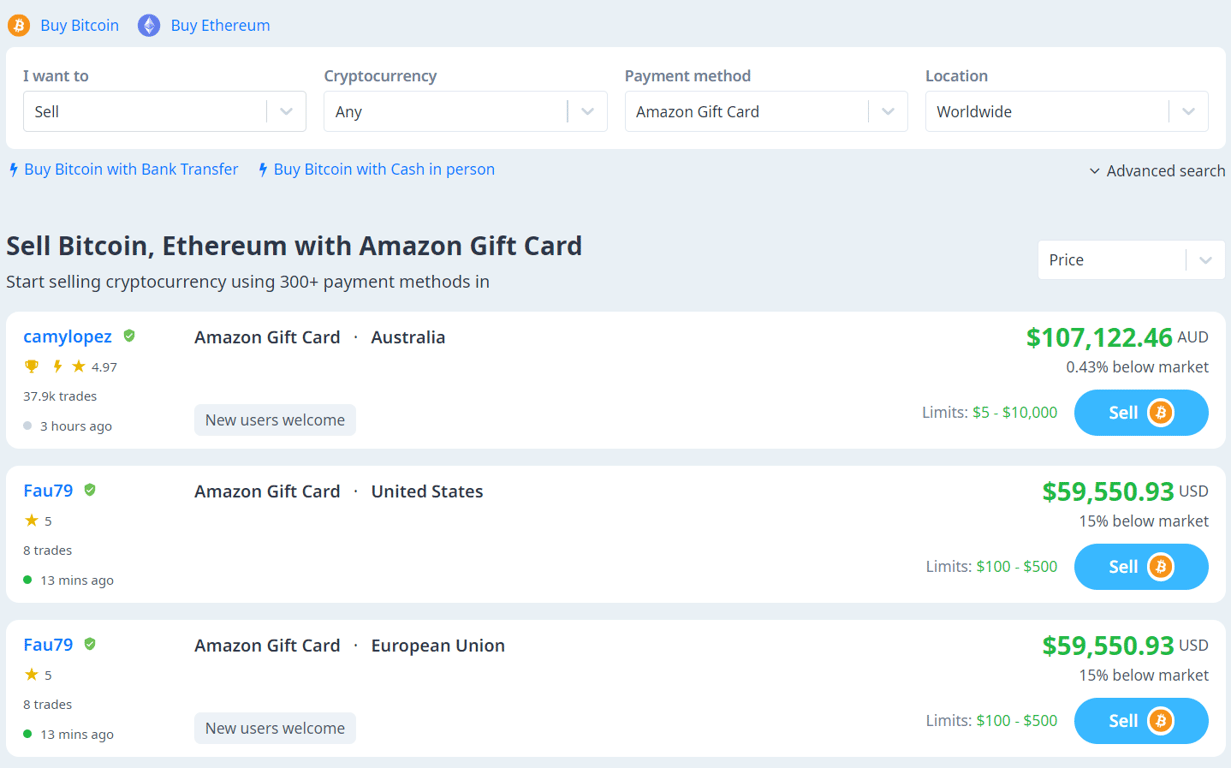Click the trophy badge on camylopez's profile
Image resolution: width=1231 pixels, height=768 pixels.
31,366
